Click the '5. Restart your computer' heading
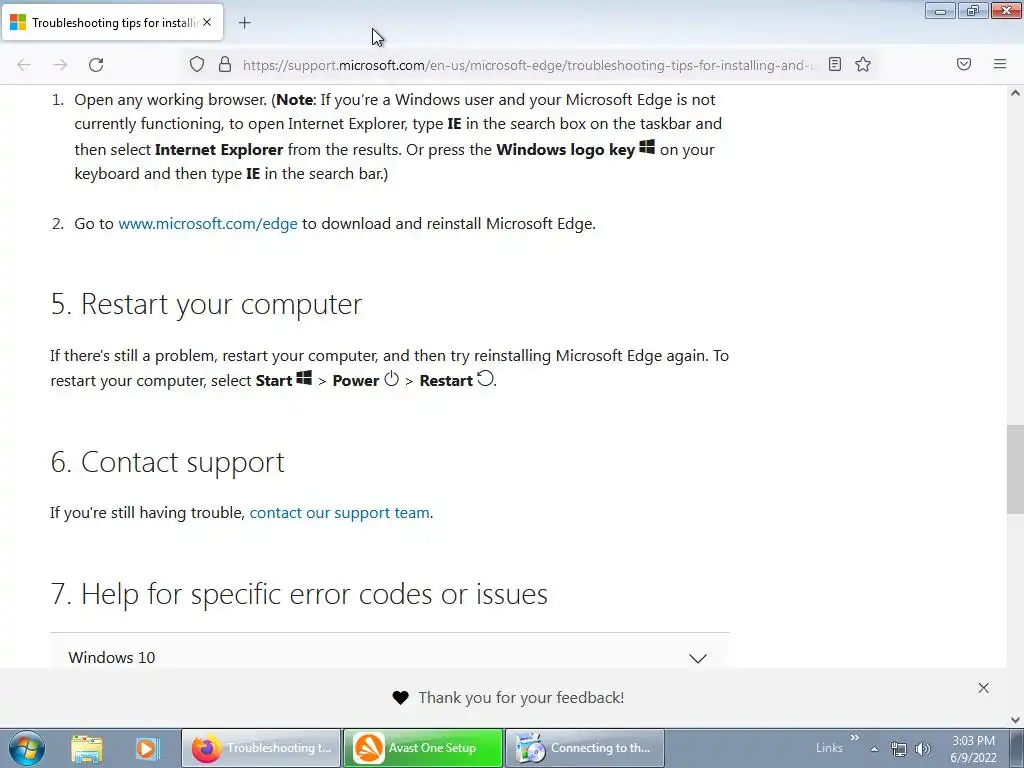The height and width of the screenshot is (768, 1024). [x=206, y=304]
